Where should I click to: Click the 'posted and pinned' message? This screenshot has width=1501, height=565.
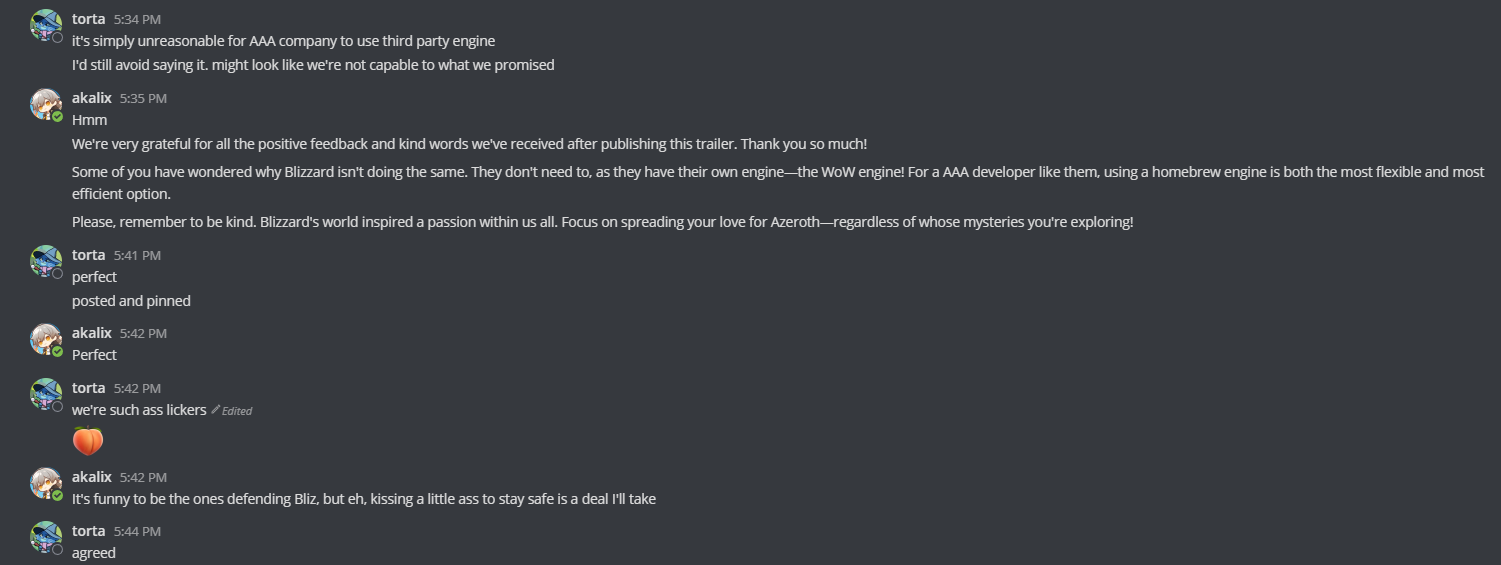131,301
